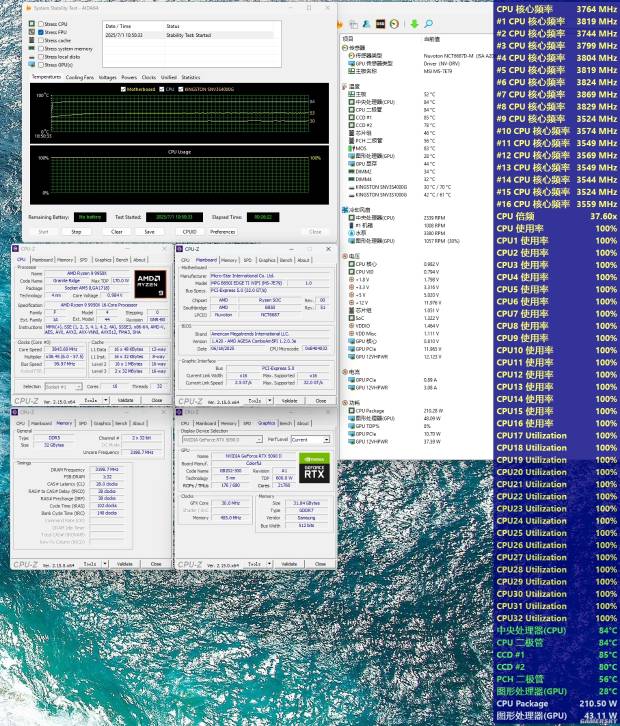Image resolution: width=620 pixels, height=726 pixels.
Task: Click the NVIDIA GeForce RTX logo in CPU-Z
Action: 314,468
